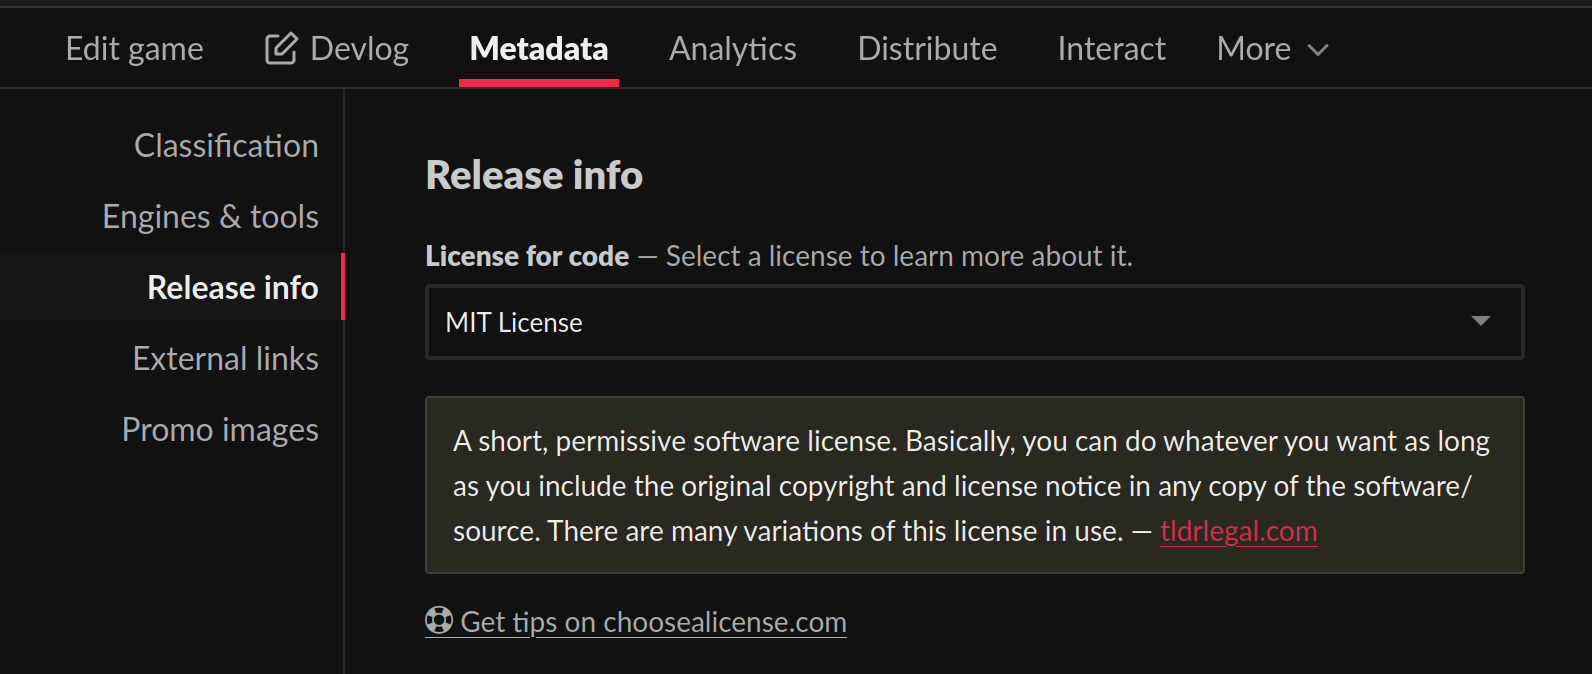Go to the Distribute tab
This screenshot has height=674, width=1592.
click(927, 48)
